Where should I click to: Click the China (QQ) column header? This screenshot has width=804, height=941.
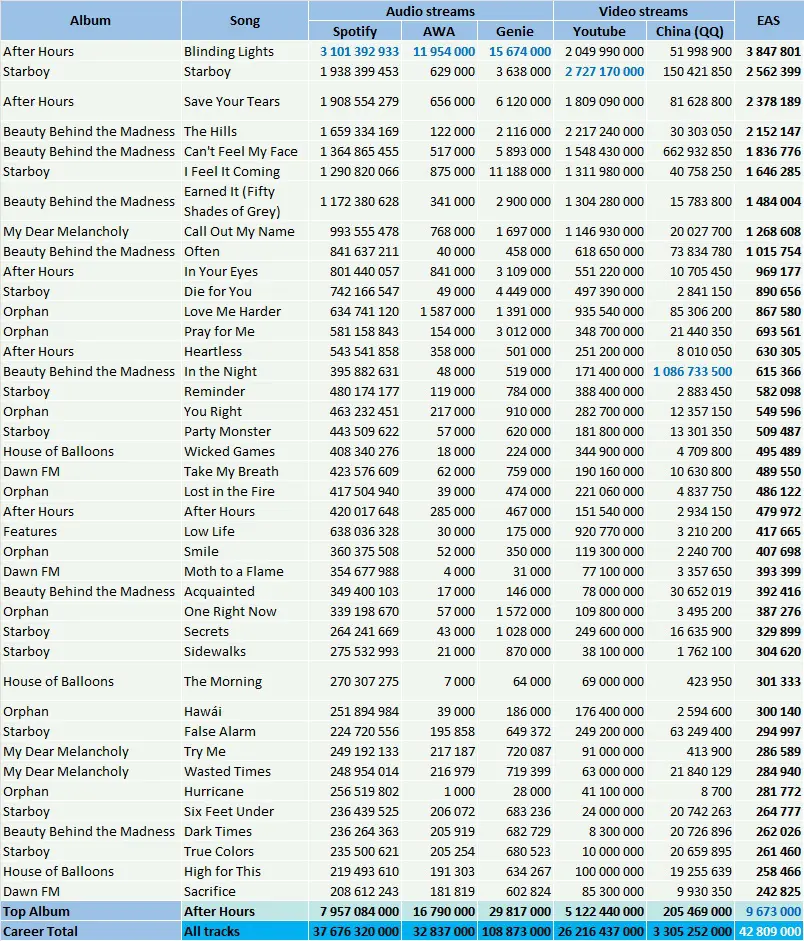690,31
